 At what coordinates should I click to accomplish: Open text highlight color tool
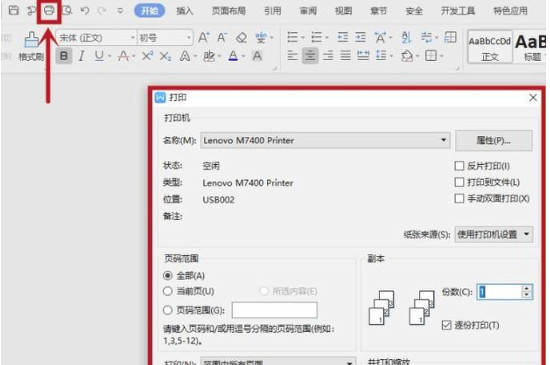pos(209,56)
